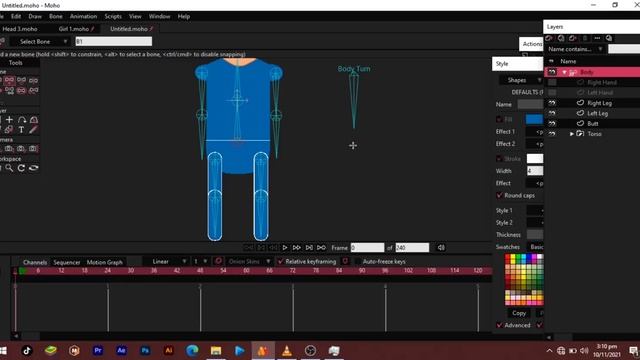
Task: Open the Actions panel header
Action: pos(532,44)
